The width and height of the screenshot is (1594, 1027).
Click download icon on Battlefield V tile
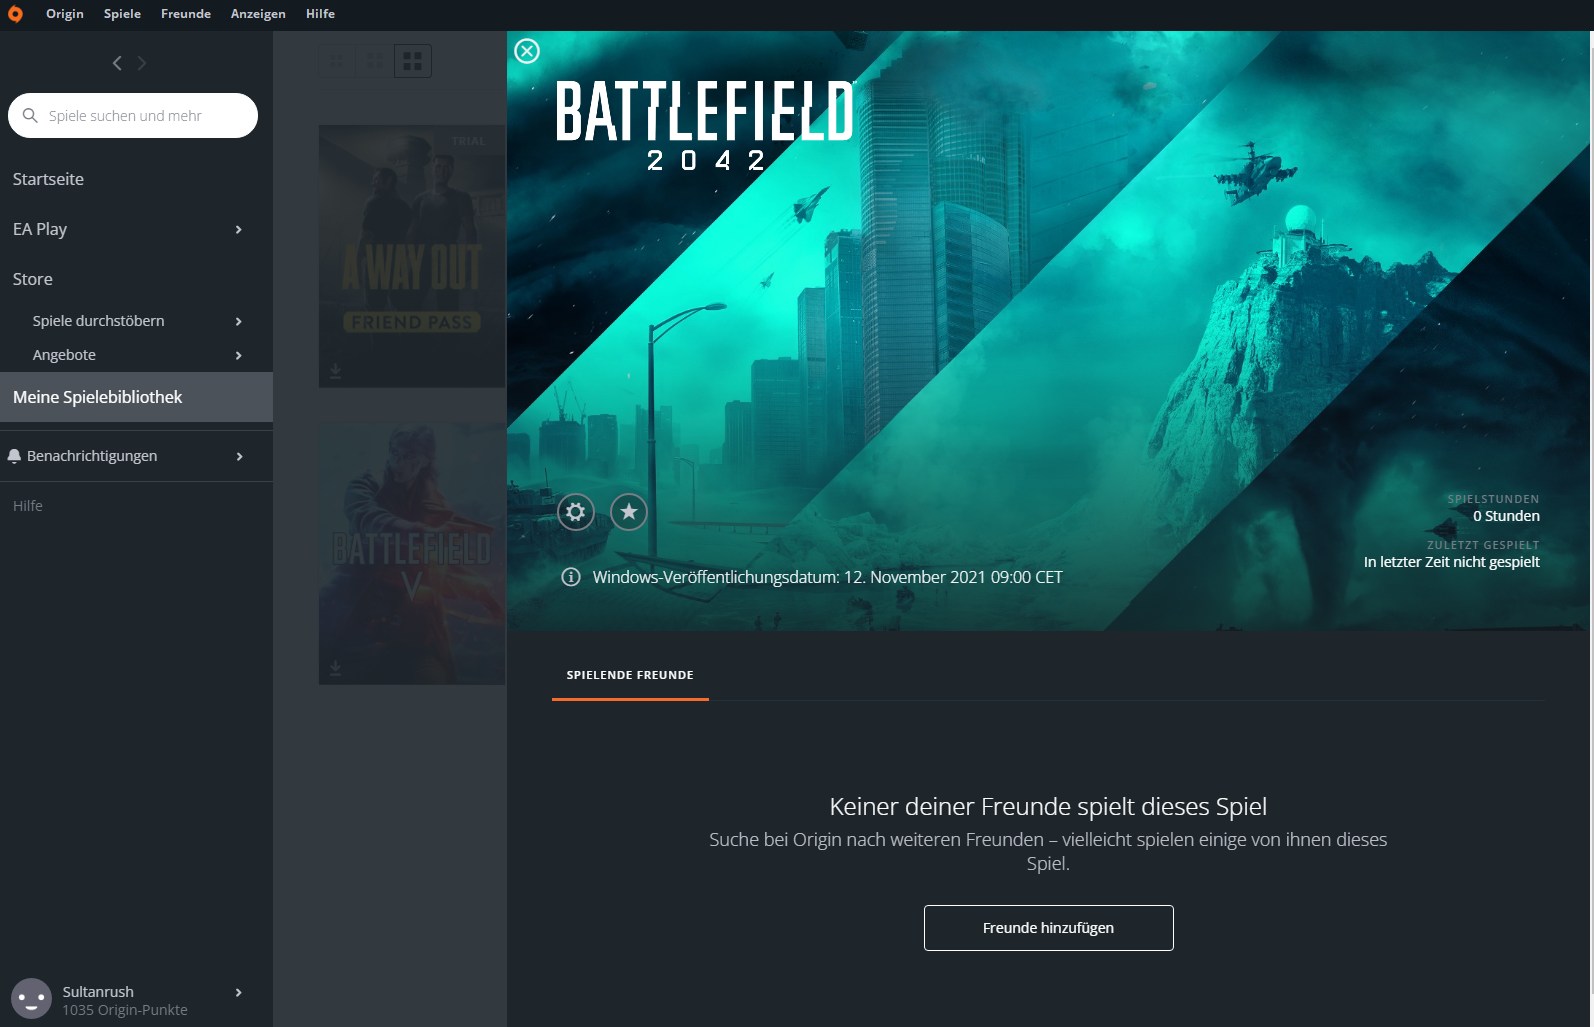[335, 667]
